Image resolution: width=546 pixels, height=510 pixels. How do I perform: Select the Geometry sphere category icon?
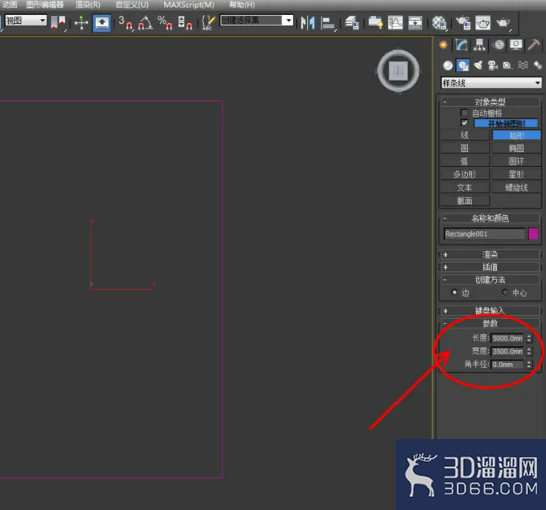448,65
